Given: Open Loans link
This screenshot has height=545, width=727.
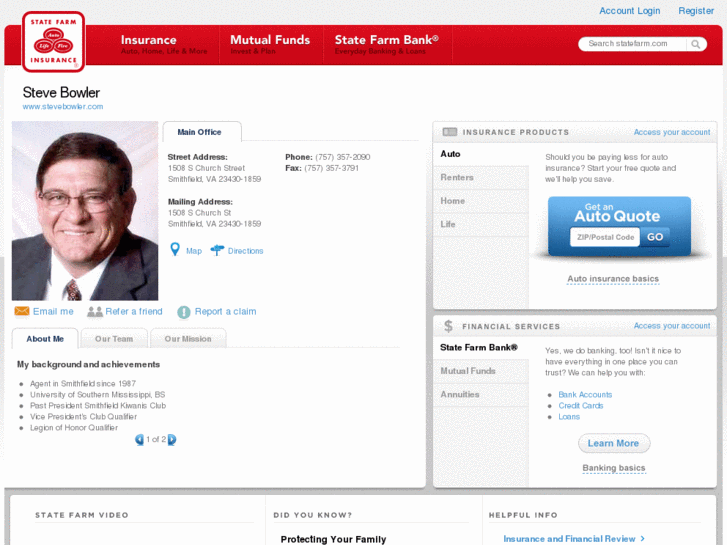Looking at the screenshot, I should [569, 417].
